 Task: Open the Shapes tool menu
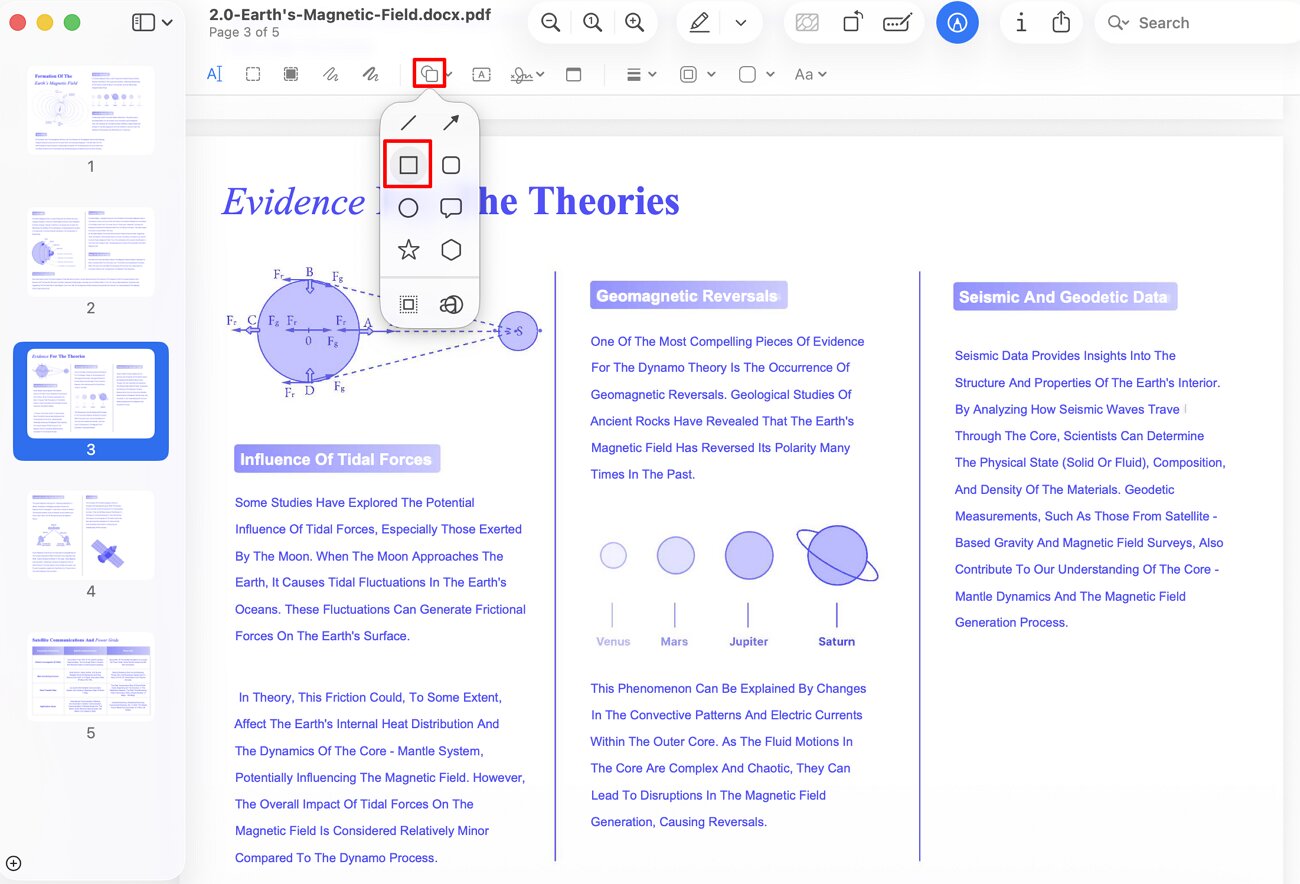click(429, 74)
